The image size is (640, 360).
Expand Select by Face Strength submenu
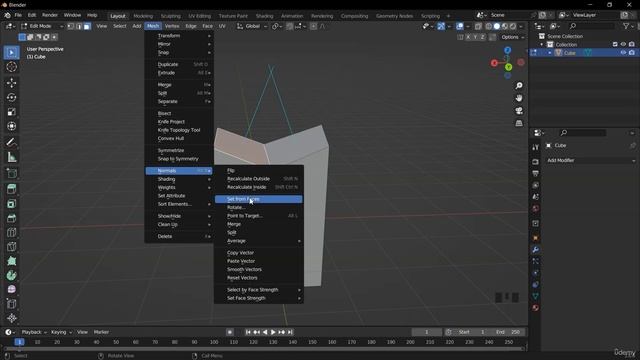point(259,290)
